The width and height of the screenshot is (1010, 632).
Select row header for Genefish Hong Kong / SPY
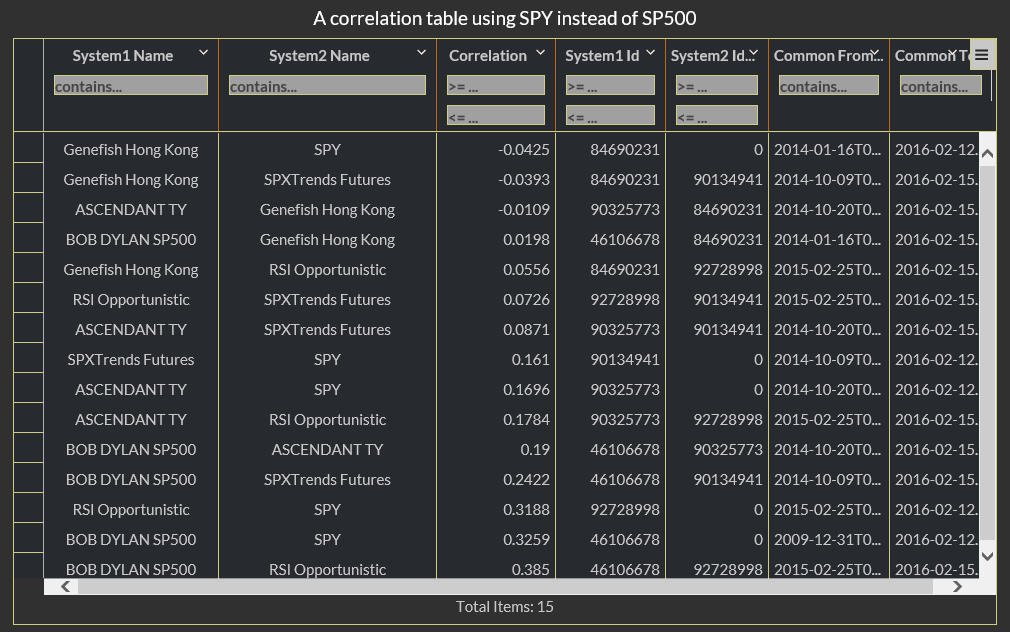(x=28, y=149)
